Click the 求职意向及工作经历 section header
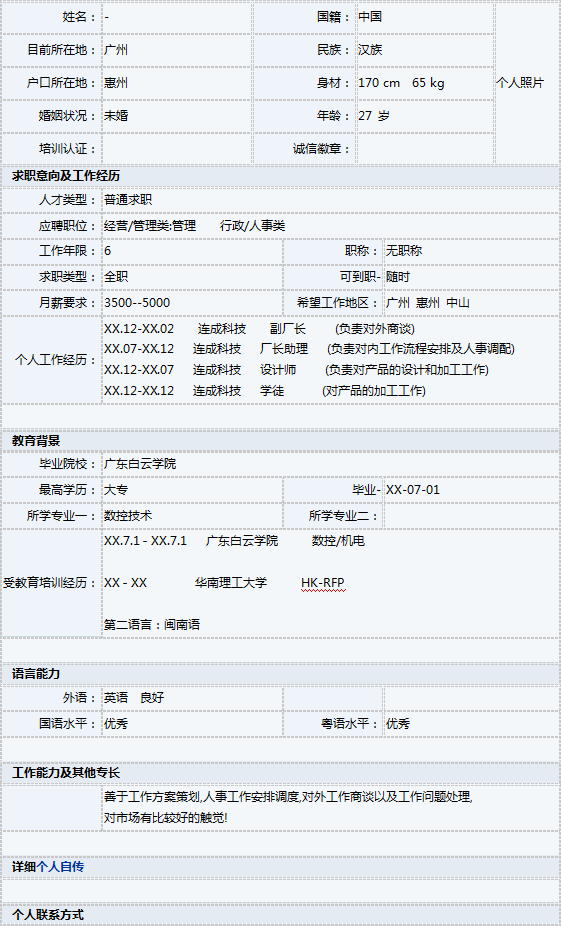The height and width of the screenshot is (926, 561). [x=280, y=176]
